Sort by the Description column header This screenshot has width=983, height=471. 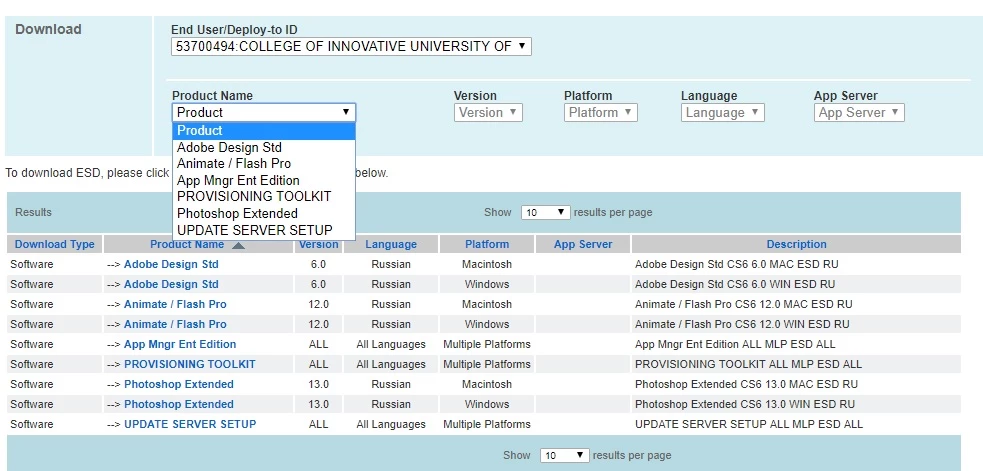click(x=796, y=244)
